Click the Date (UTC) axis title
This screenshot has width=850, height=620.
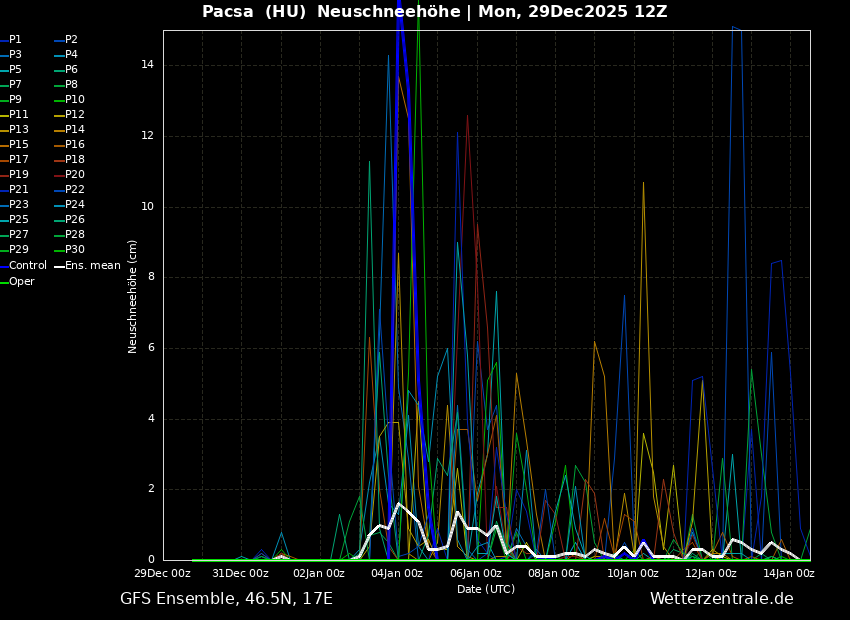tap(486, 589)
